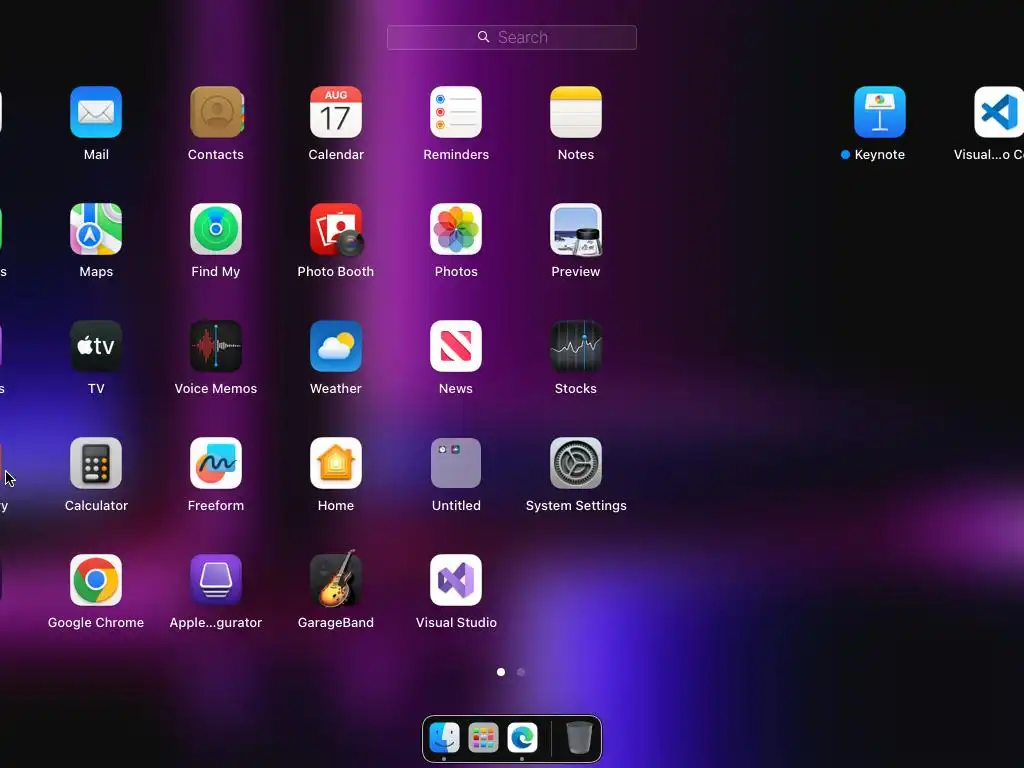The height and width of the screenshot is (768, 1024).
Task: Open the Reminders app
Action: (456, 112)
